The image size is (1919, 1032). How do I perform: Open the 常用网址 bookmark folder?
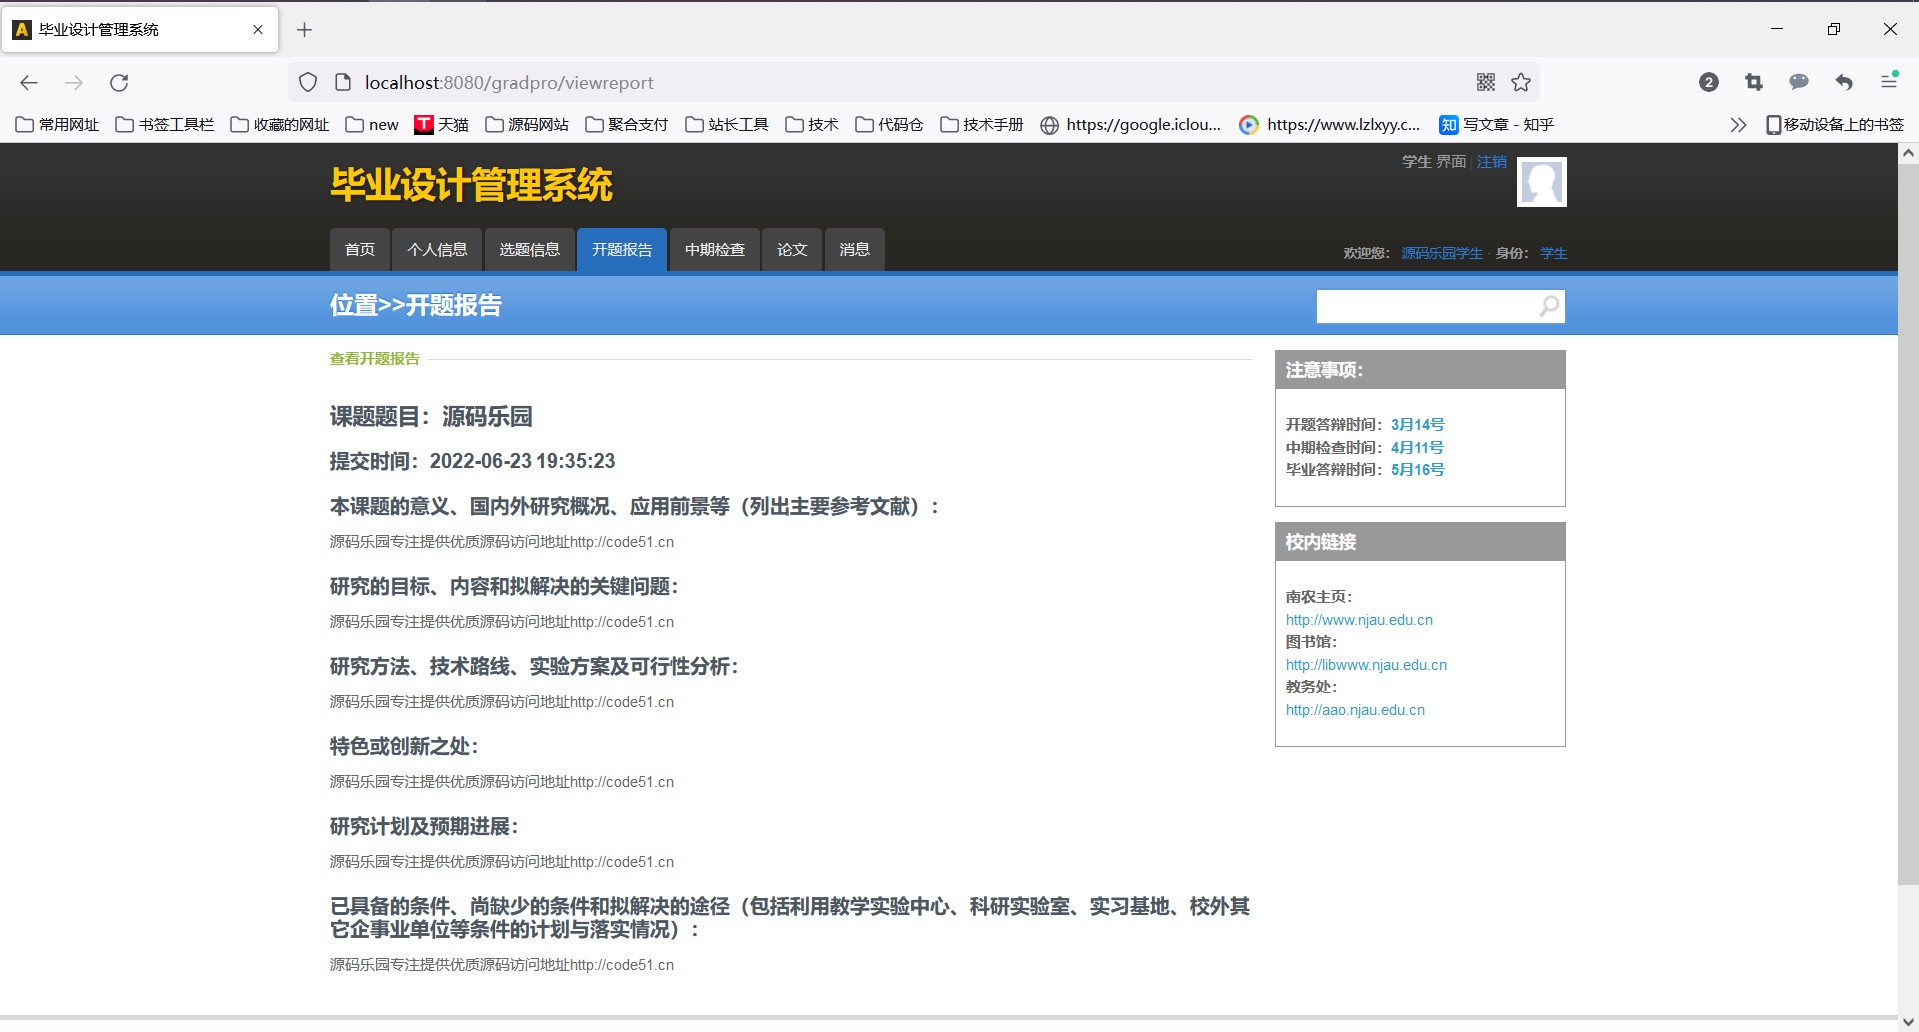point(57,125)
